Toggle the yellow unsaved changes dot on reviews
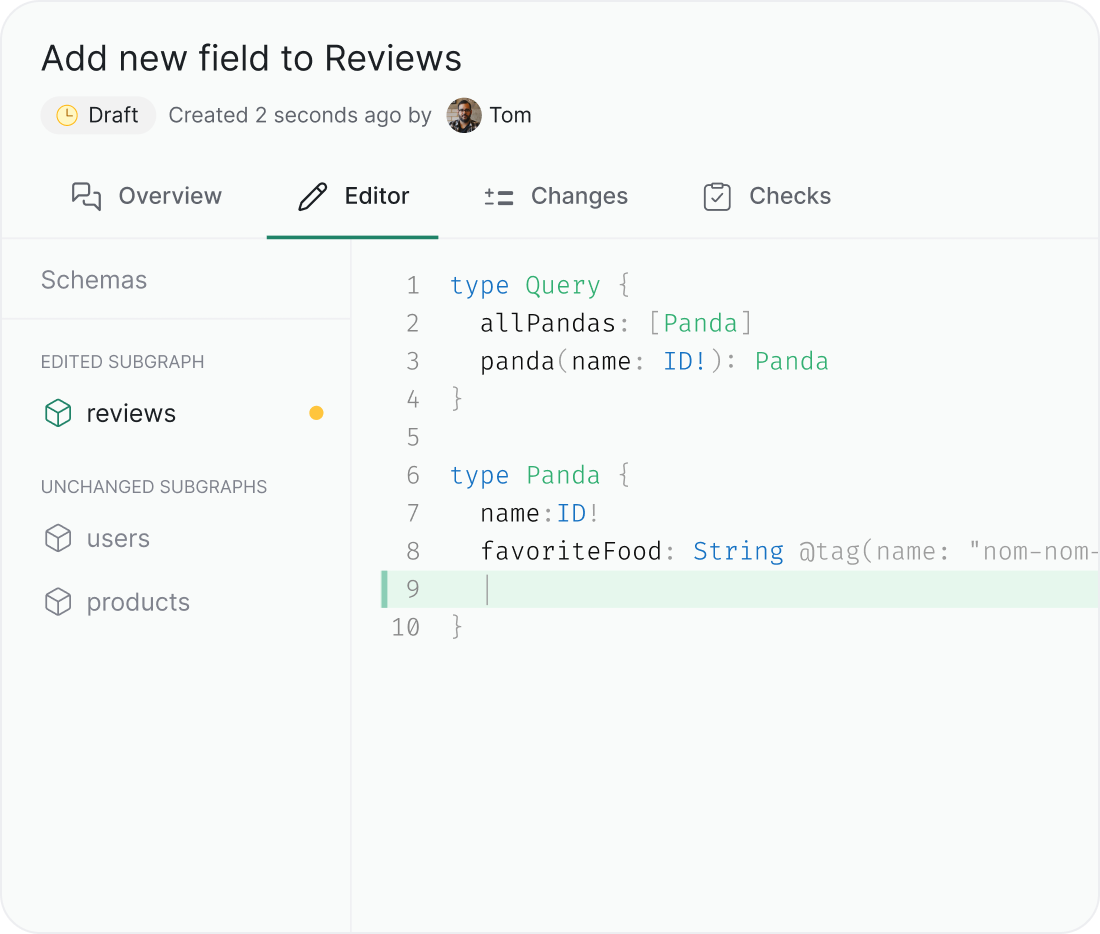 click(x=317, y=412)
